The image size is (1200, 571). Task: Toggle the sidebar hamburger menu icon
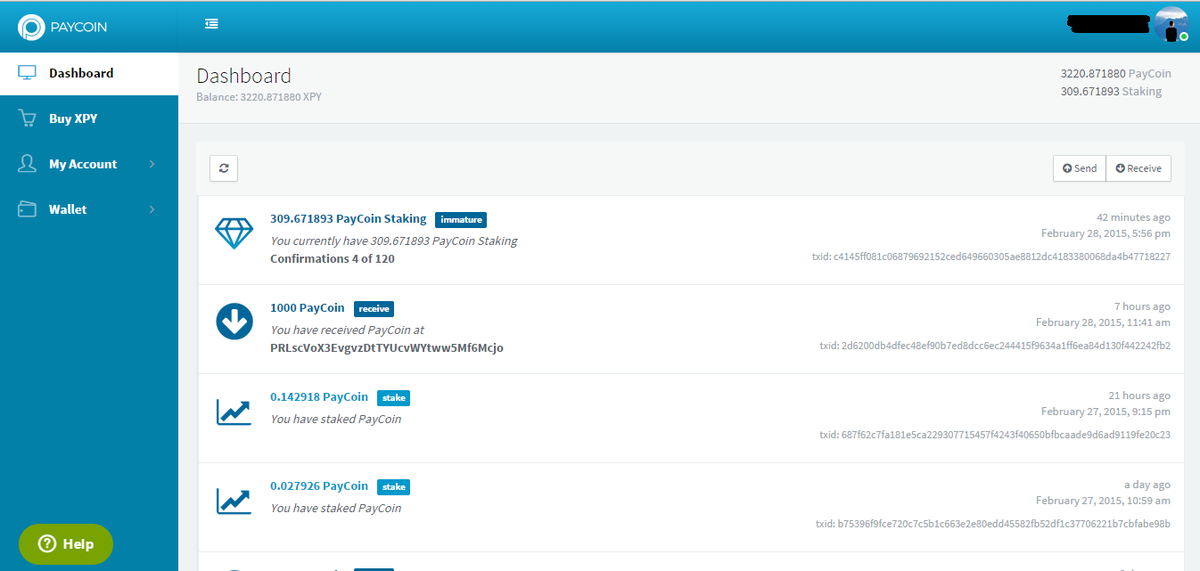[212, 24]
